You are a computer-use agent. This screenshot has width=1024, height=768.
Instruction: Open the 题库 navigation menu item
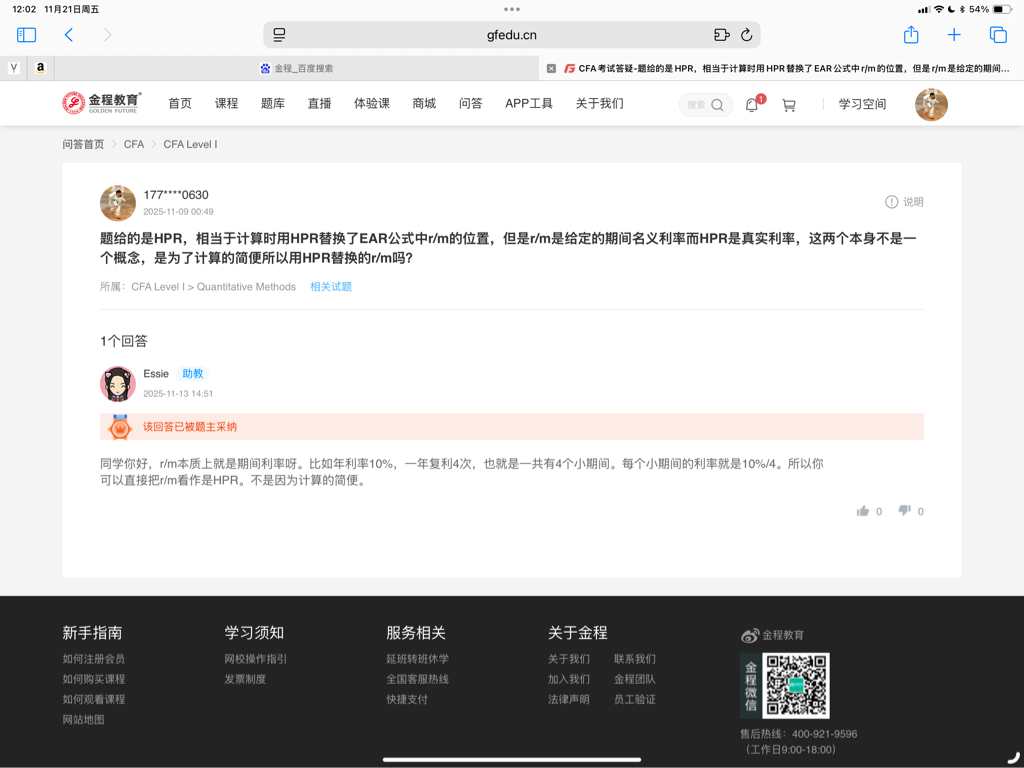(x=273, y=104)
